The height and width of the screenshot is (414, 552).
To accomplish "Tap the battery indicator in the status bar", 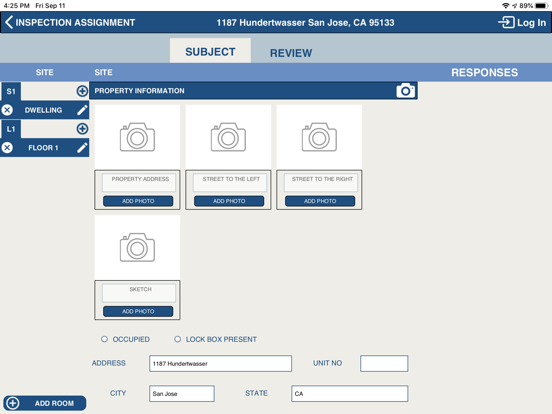I will 541,6.
